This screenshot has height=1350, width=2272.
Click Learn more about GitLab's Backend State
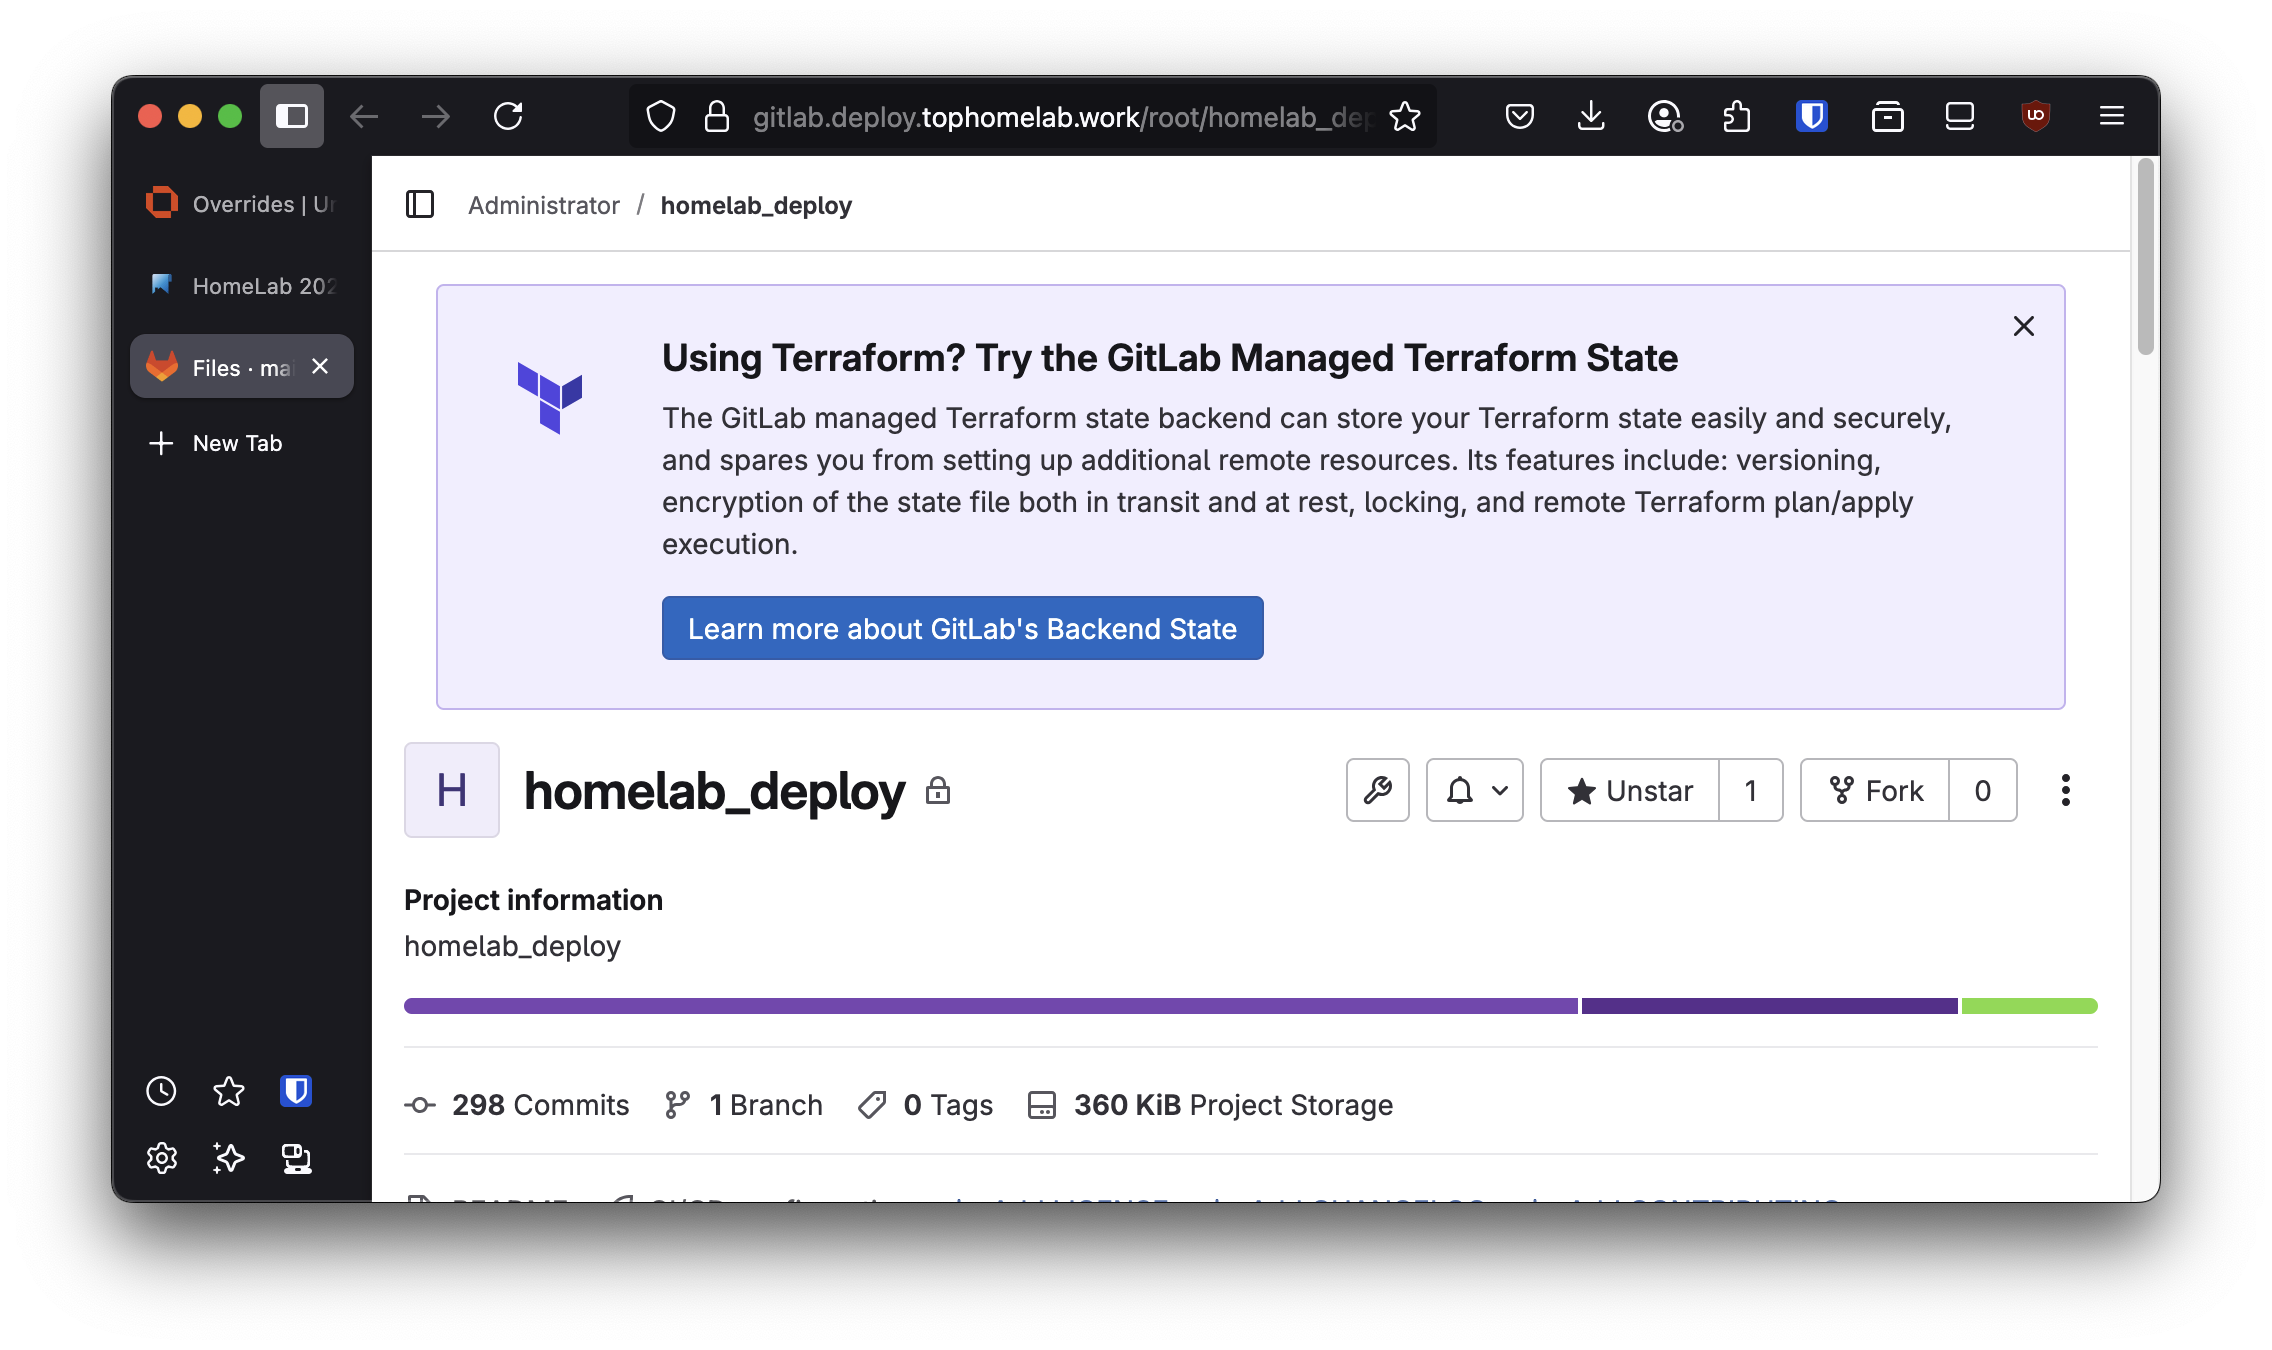962,628
